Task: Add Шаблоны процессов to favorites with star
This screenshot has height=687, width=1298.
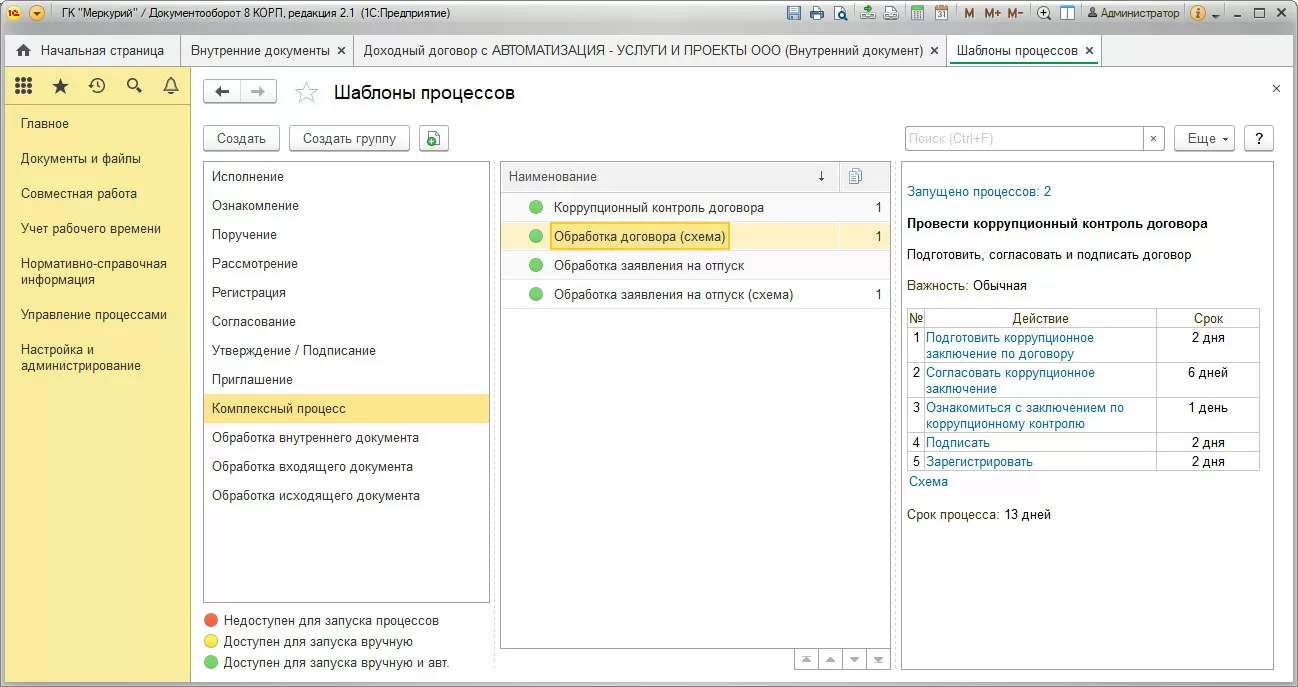Action: pyautogui.click(x=306, y=93)
